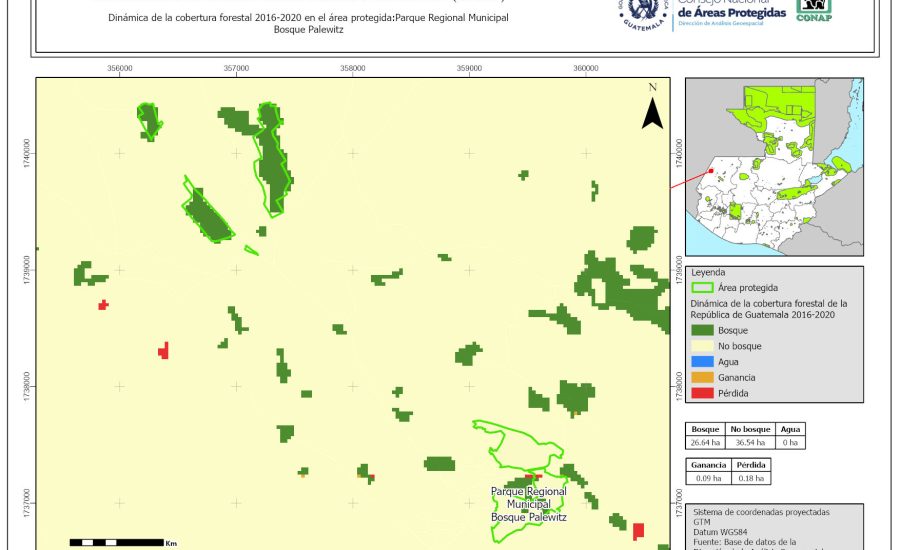Click the 0.09 ha Ganancia table cell

tap(707, 479)
